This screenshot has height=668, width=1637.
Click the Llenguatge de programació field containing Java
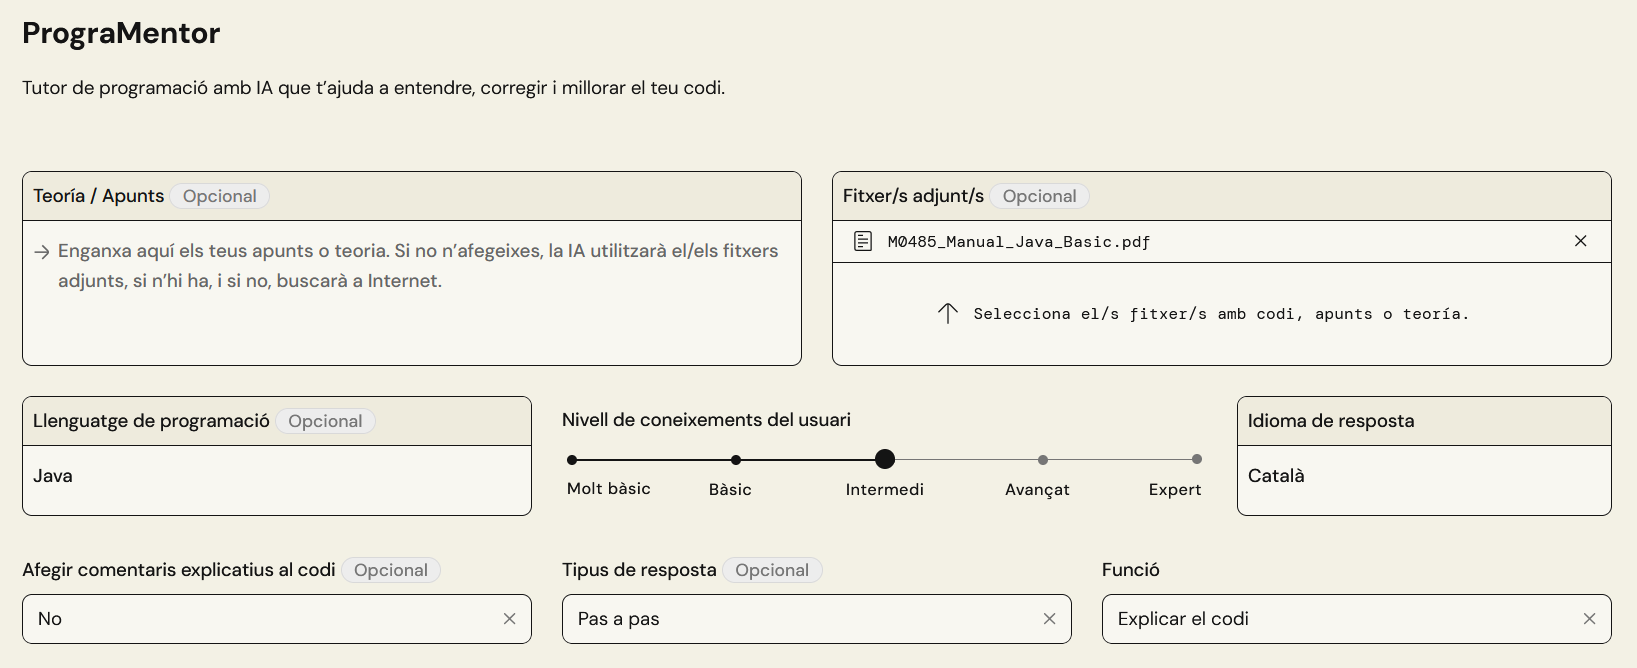point(277,480)
